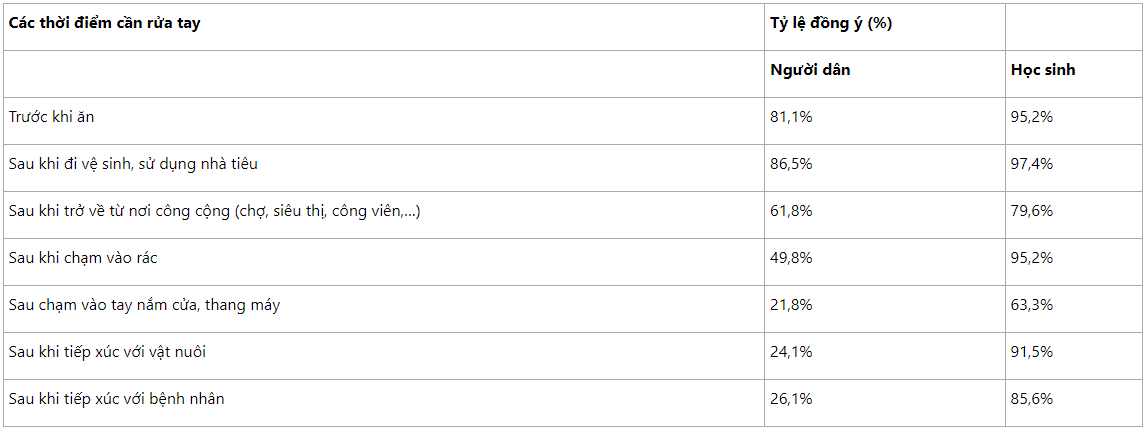Click the 86,5% value

[x=791, y=164]
